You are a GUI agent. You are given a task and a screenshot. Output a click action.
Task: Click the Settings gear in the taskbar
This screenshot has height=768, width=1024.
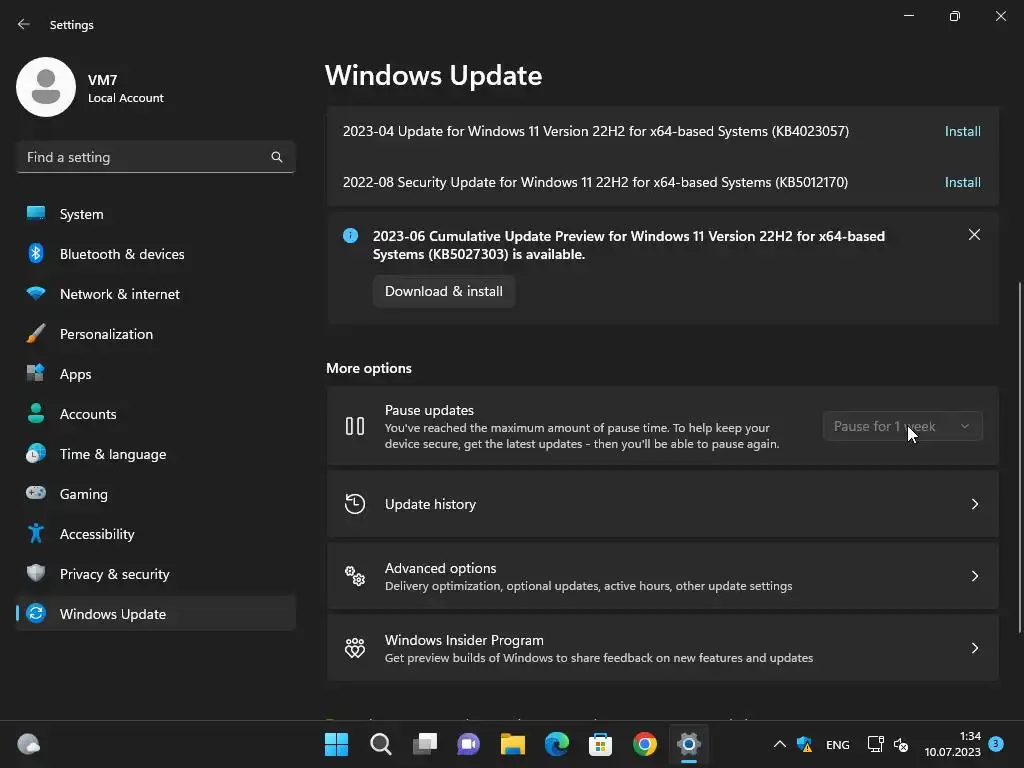point(688,744)
